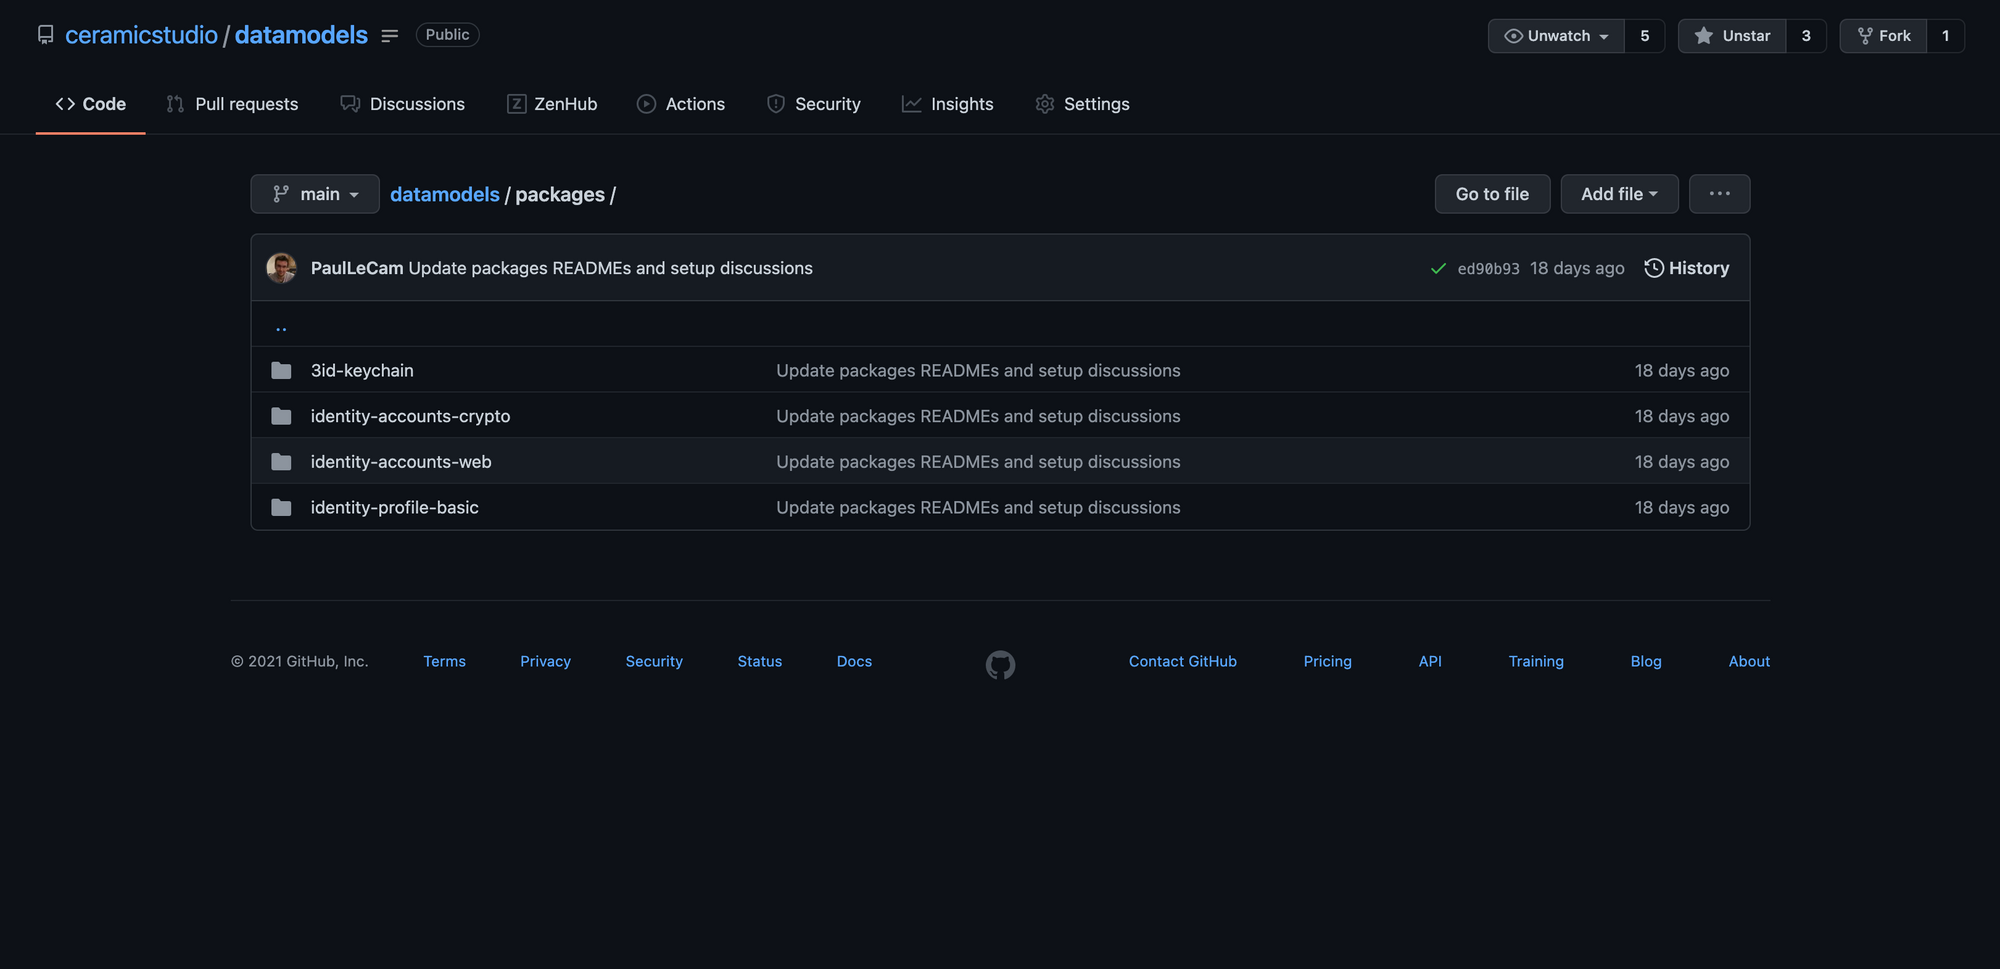Image resolution: width=2000 pixels, height=969 pixels.
Task: Open the Blog footer link
Action: click(1646, 661)
